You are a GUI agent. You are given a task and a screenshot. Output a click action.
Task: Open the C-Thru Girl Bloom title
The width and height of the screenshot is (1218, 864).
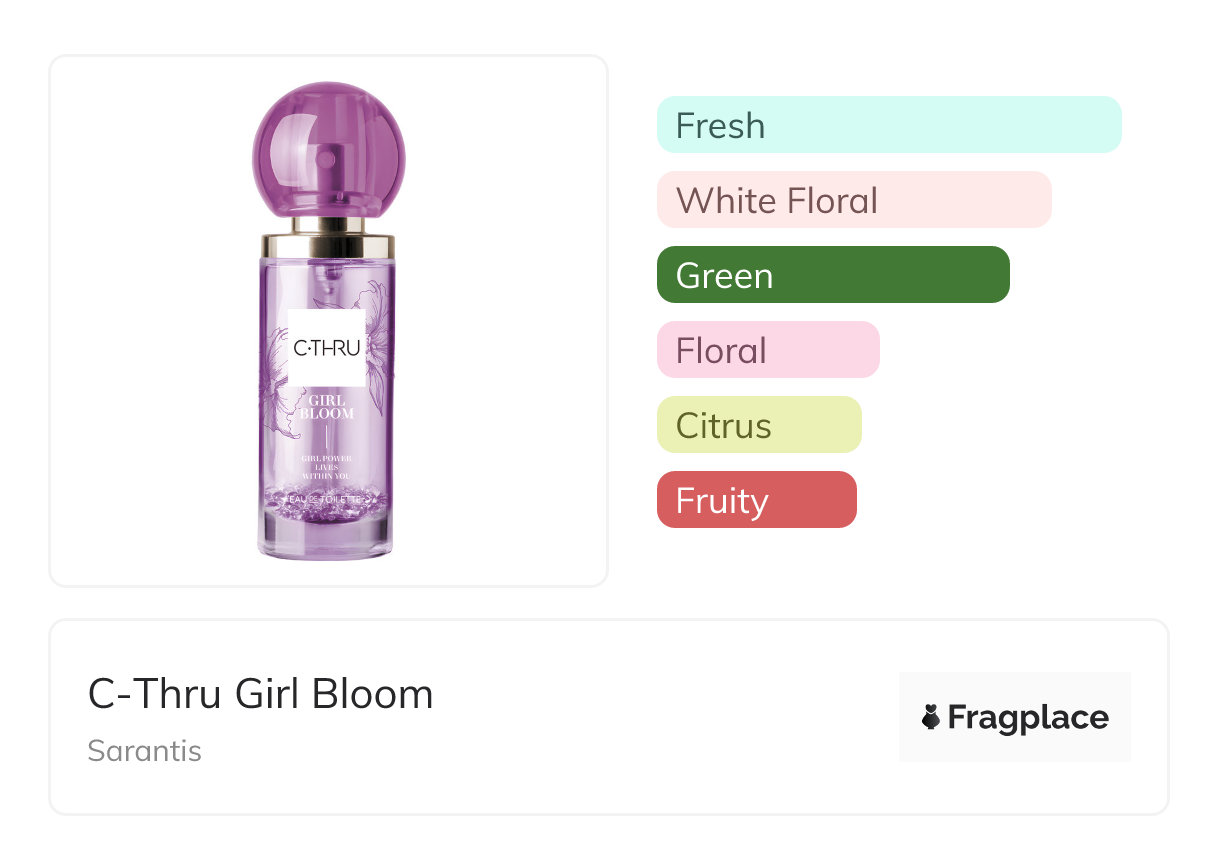coord(261,694)
